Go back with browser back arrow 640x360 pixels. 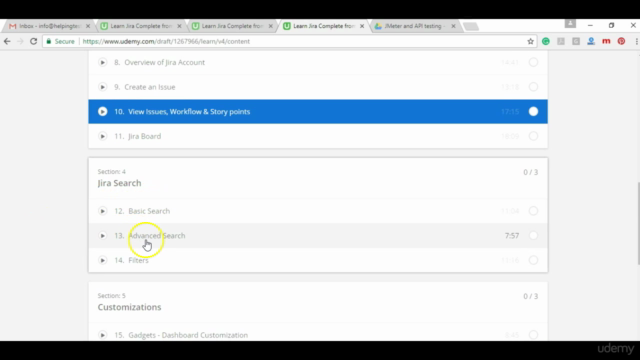click(x=7, y=41)
